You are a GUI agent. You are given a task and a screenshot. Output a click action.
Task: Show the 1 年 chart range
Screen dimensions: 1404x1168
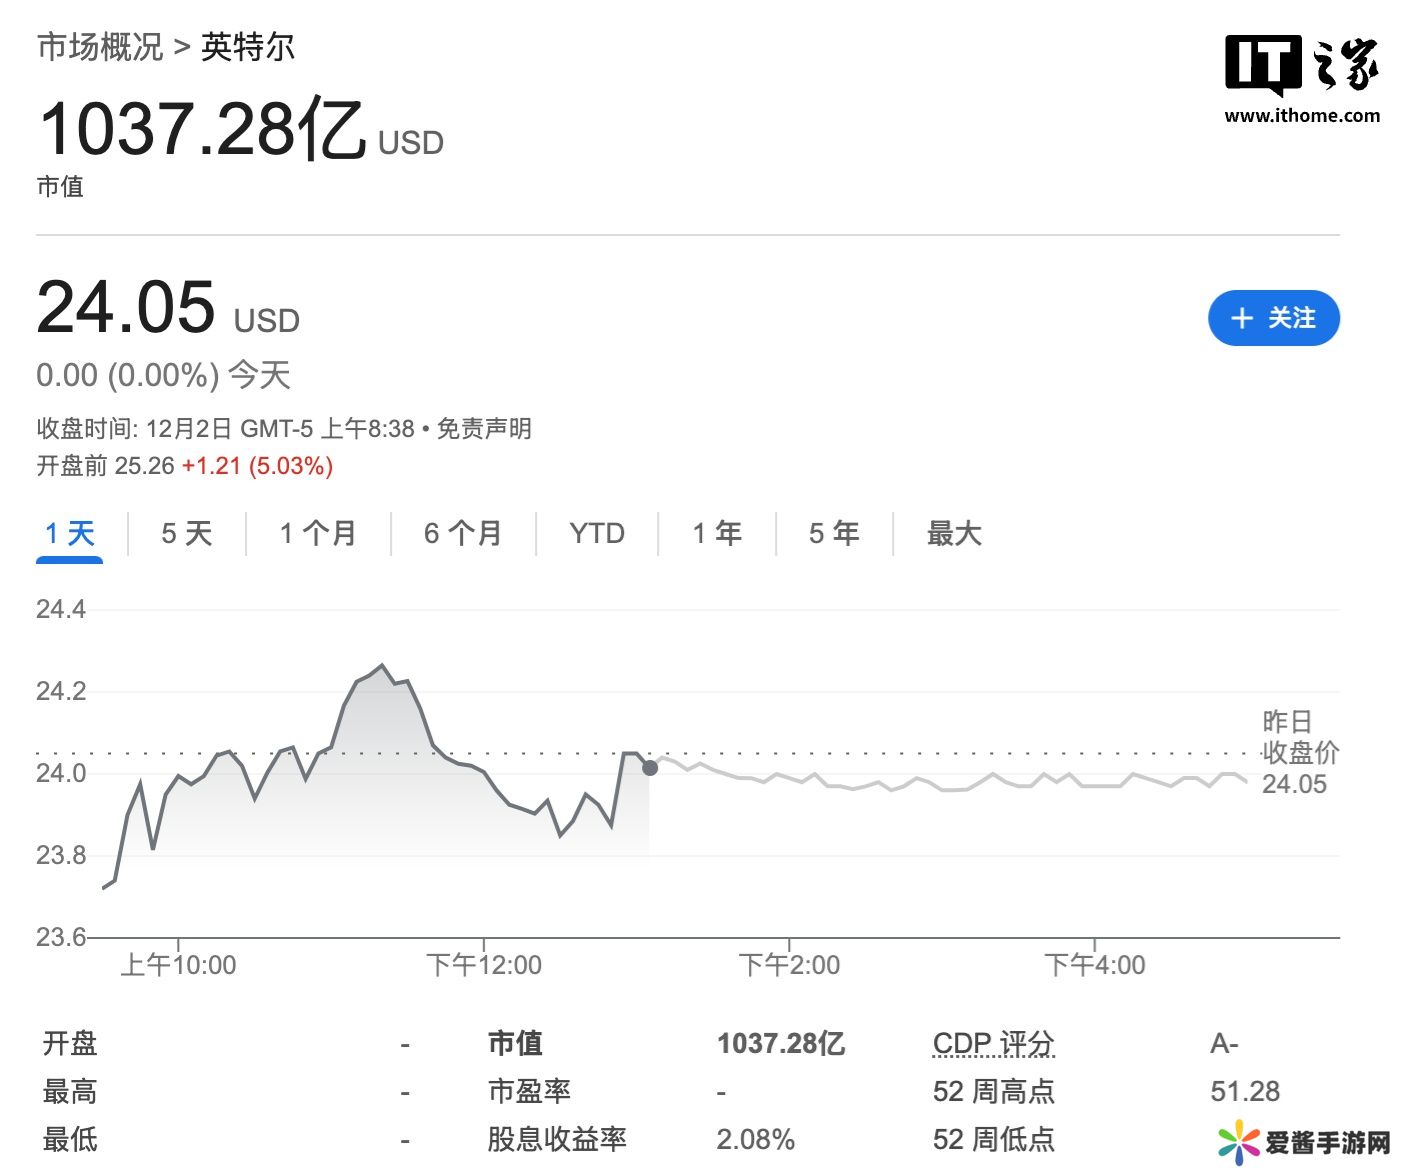pos(717,533)
